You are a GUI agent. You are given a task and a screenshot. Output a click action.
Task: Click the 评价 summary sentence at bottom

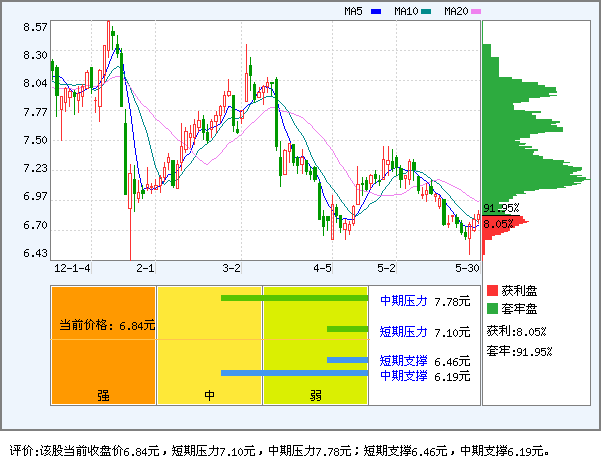click(x=280, y=450)
